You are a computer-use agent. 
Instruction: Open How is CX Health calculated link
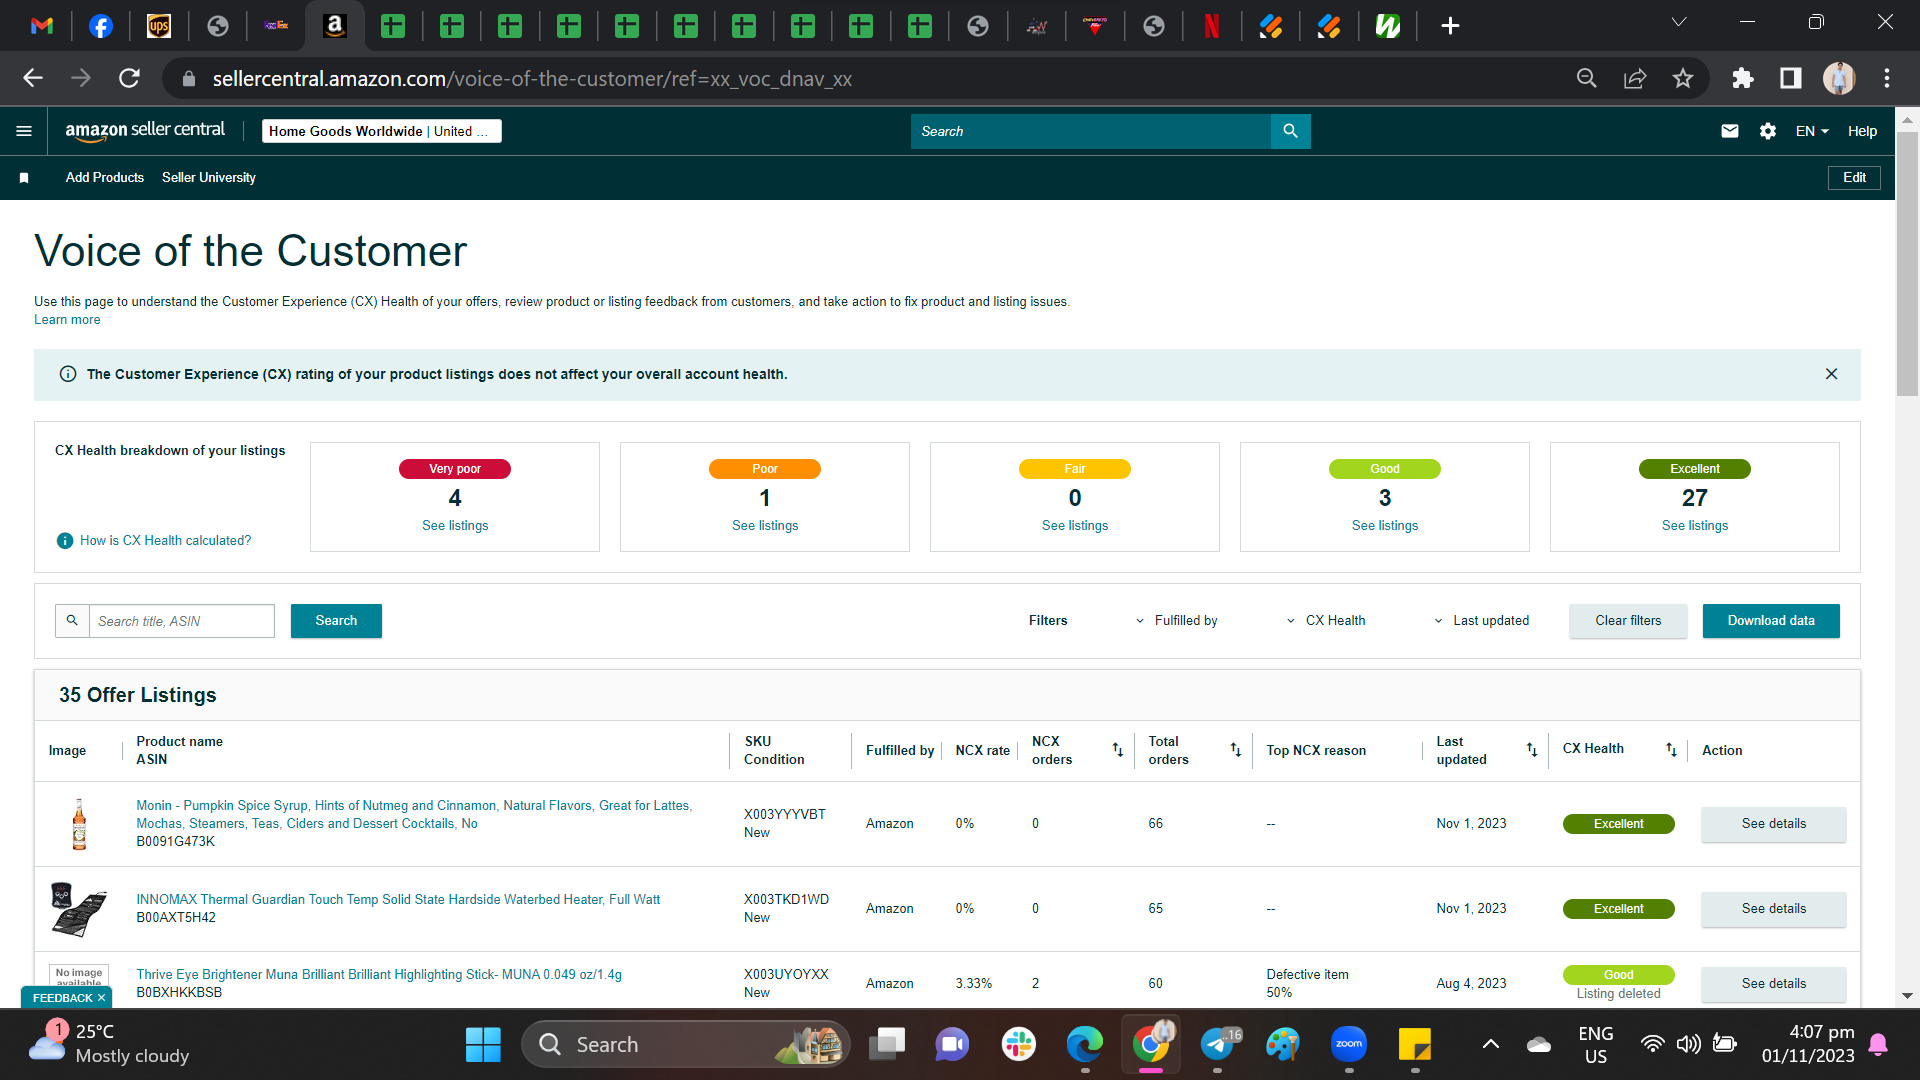pyautogui.click(x=166, y=541)
